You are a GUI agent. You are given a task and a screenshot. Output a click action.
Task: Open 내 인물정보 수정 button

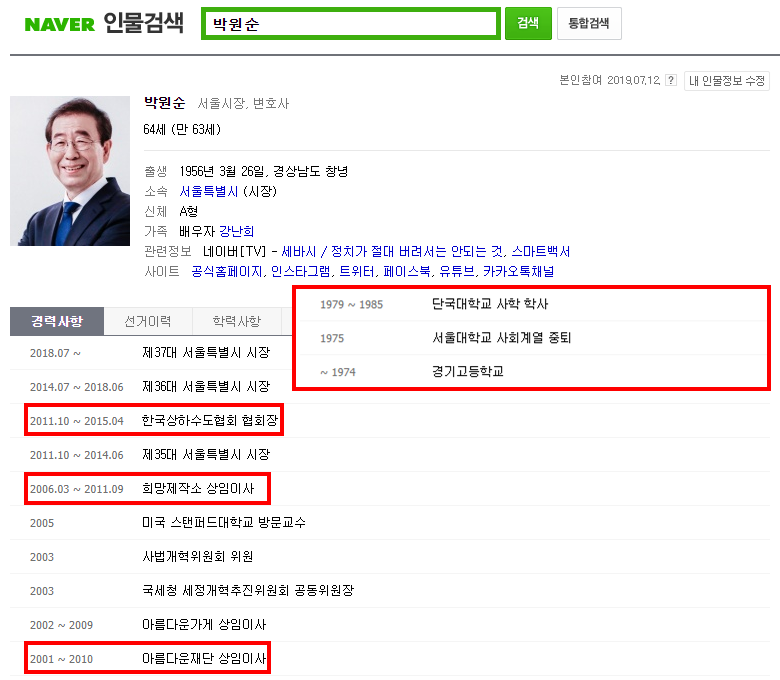[727, 81]
